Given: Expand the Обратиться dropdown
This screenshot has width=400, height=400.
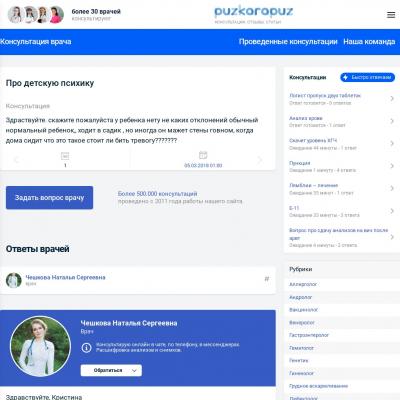Looking at the screenshot, I should [x=111, y=370].
